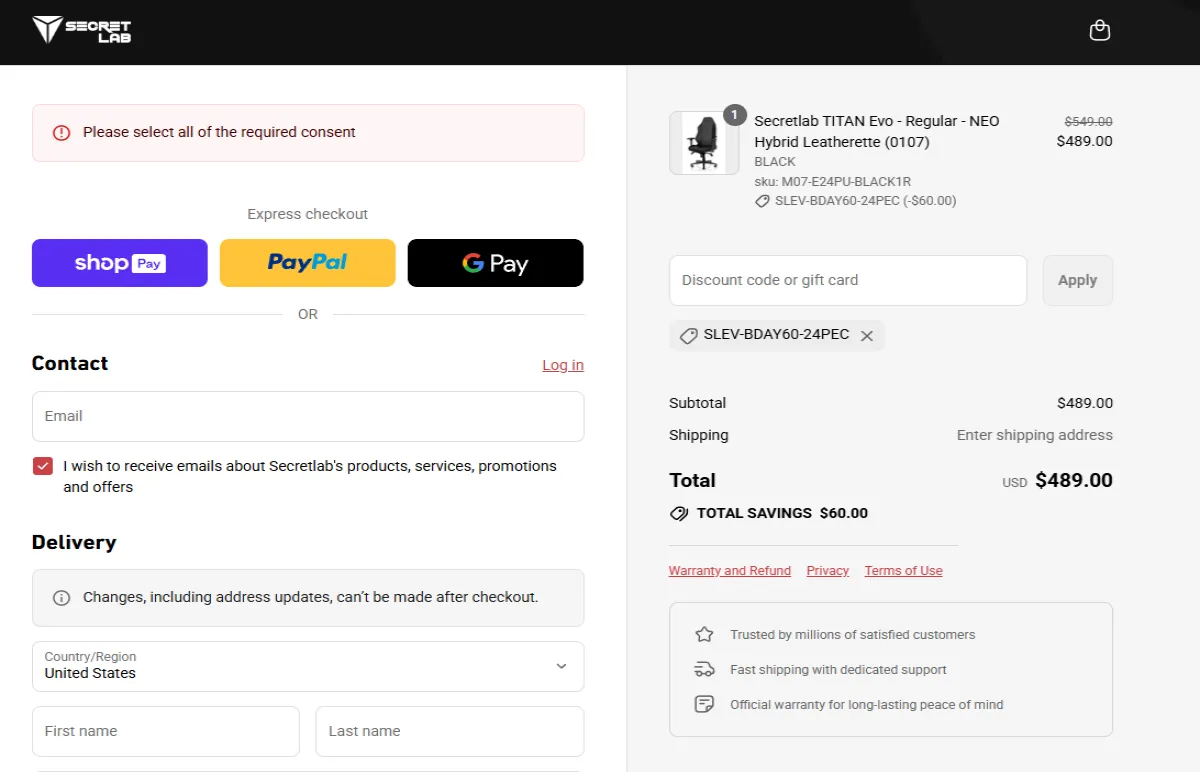This screenshot has width=1200, height=772.
Task: Uncheck the Secretlab emails opt-in checkbox
Action: [x=43, y=466]
